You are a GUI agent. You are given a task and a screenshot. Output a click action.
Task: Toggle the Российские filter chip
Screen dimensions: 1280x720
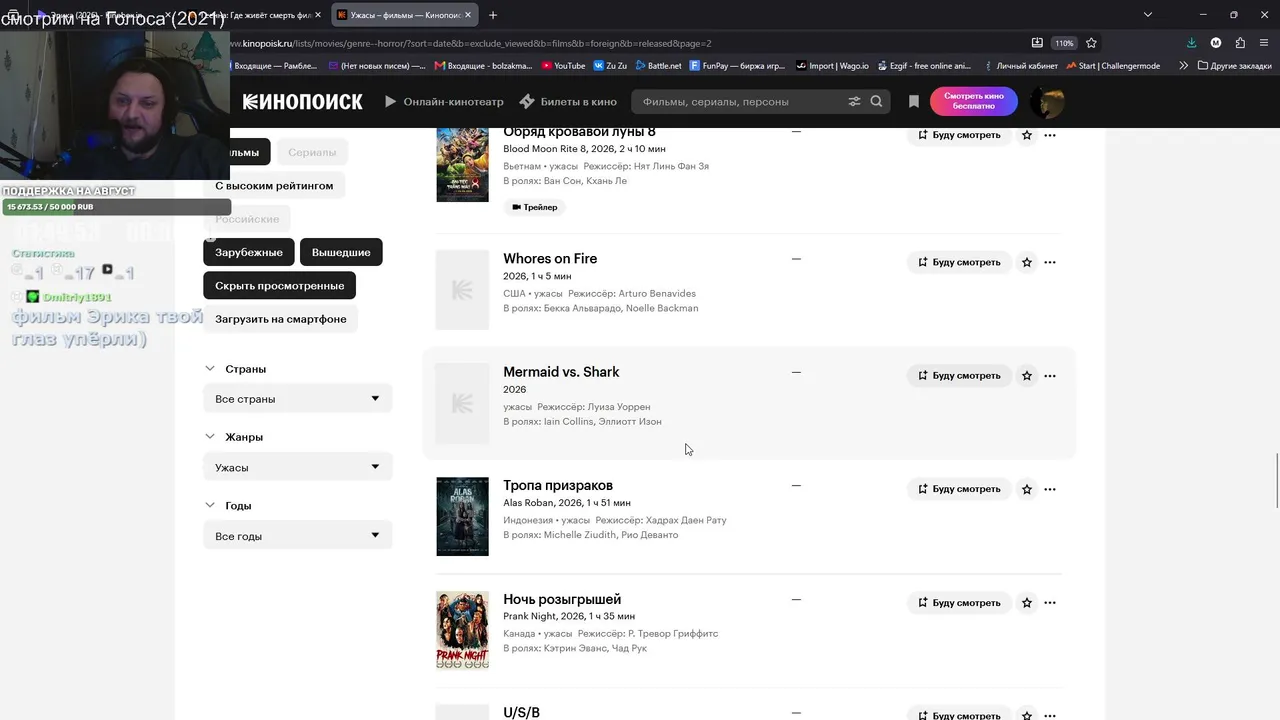click(x=247, y=219)
